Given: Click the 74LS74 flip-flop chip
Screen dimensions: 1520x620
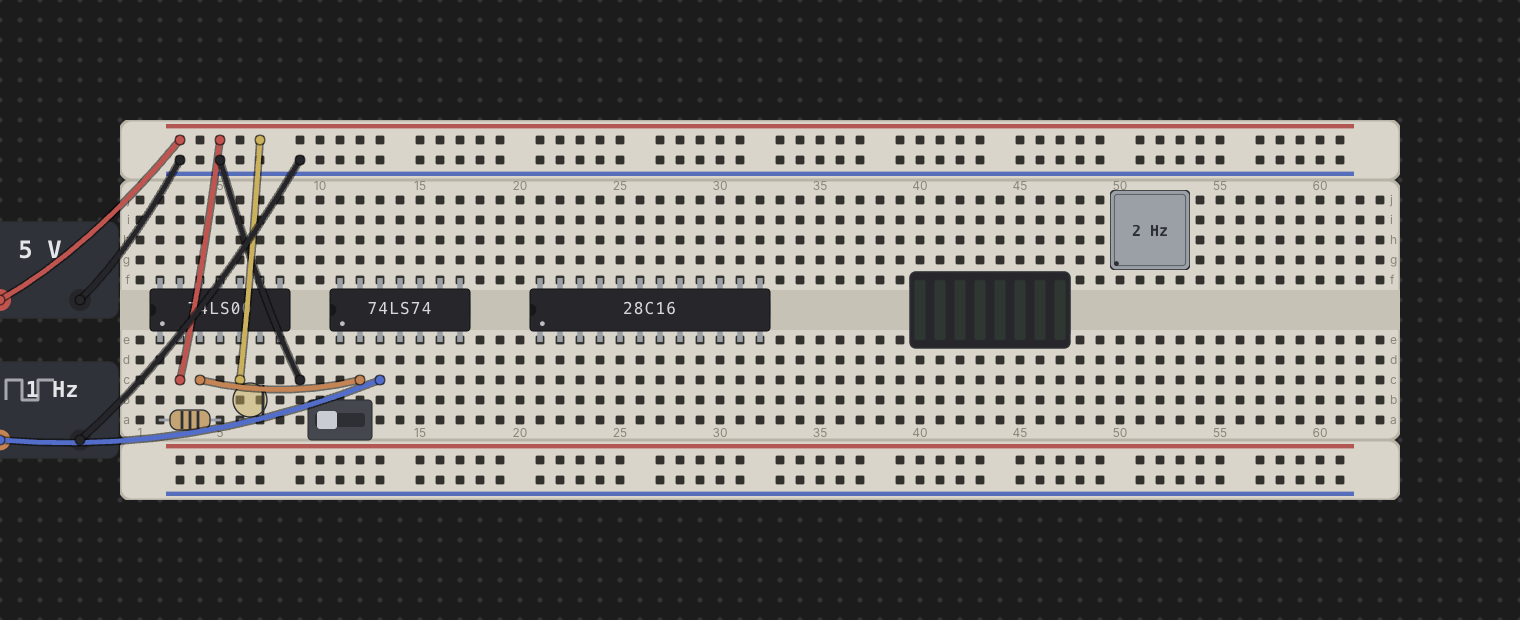Looking at the screenshot, I should click(x=400, y=309).
